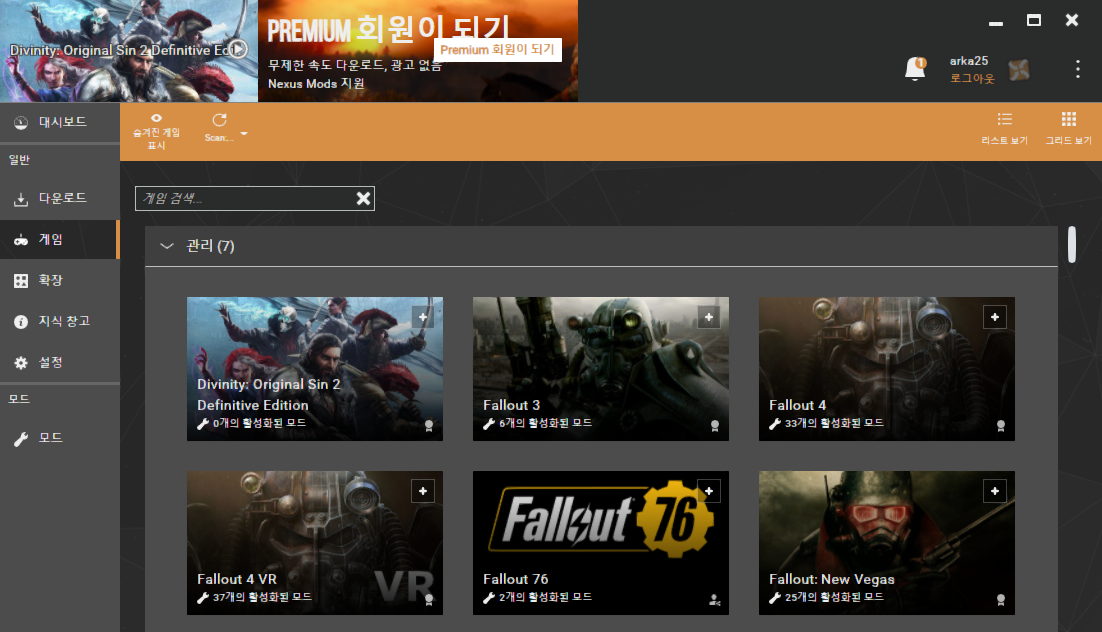Play the Divinity banner launch button
Image resolution: width=1102 pixels, height=632 pixels.
[x=239, y=49]
